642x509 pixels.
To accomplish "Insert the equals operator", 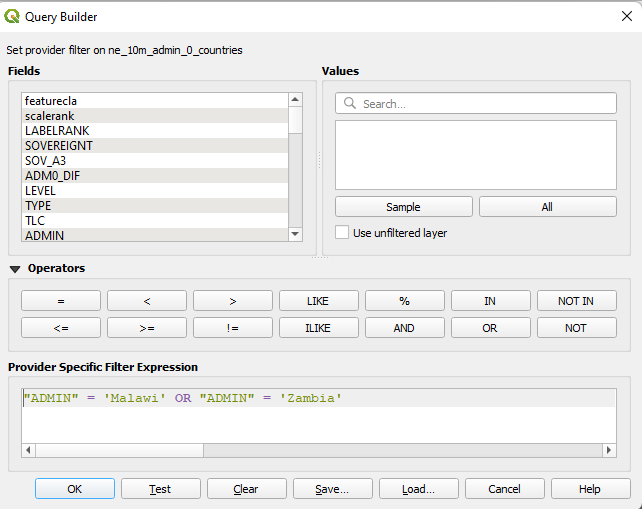I will 61,301.
